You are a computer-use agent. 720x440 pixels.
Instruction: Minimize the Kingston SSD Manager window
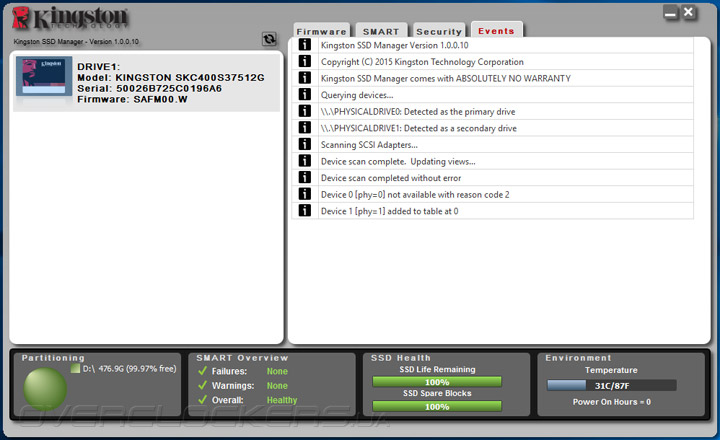(670, 13)
